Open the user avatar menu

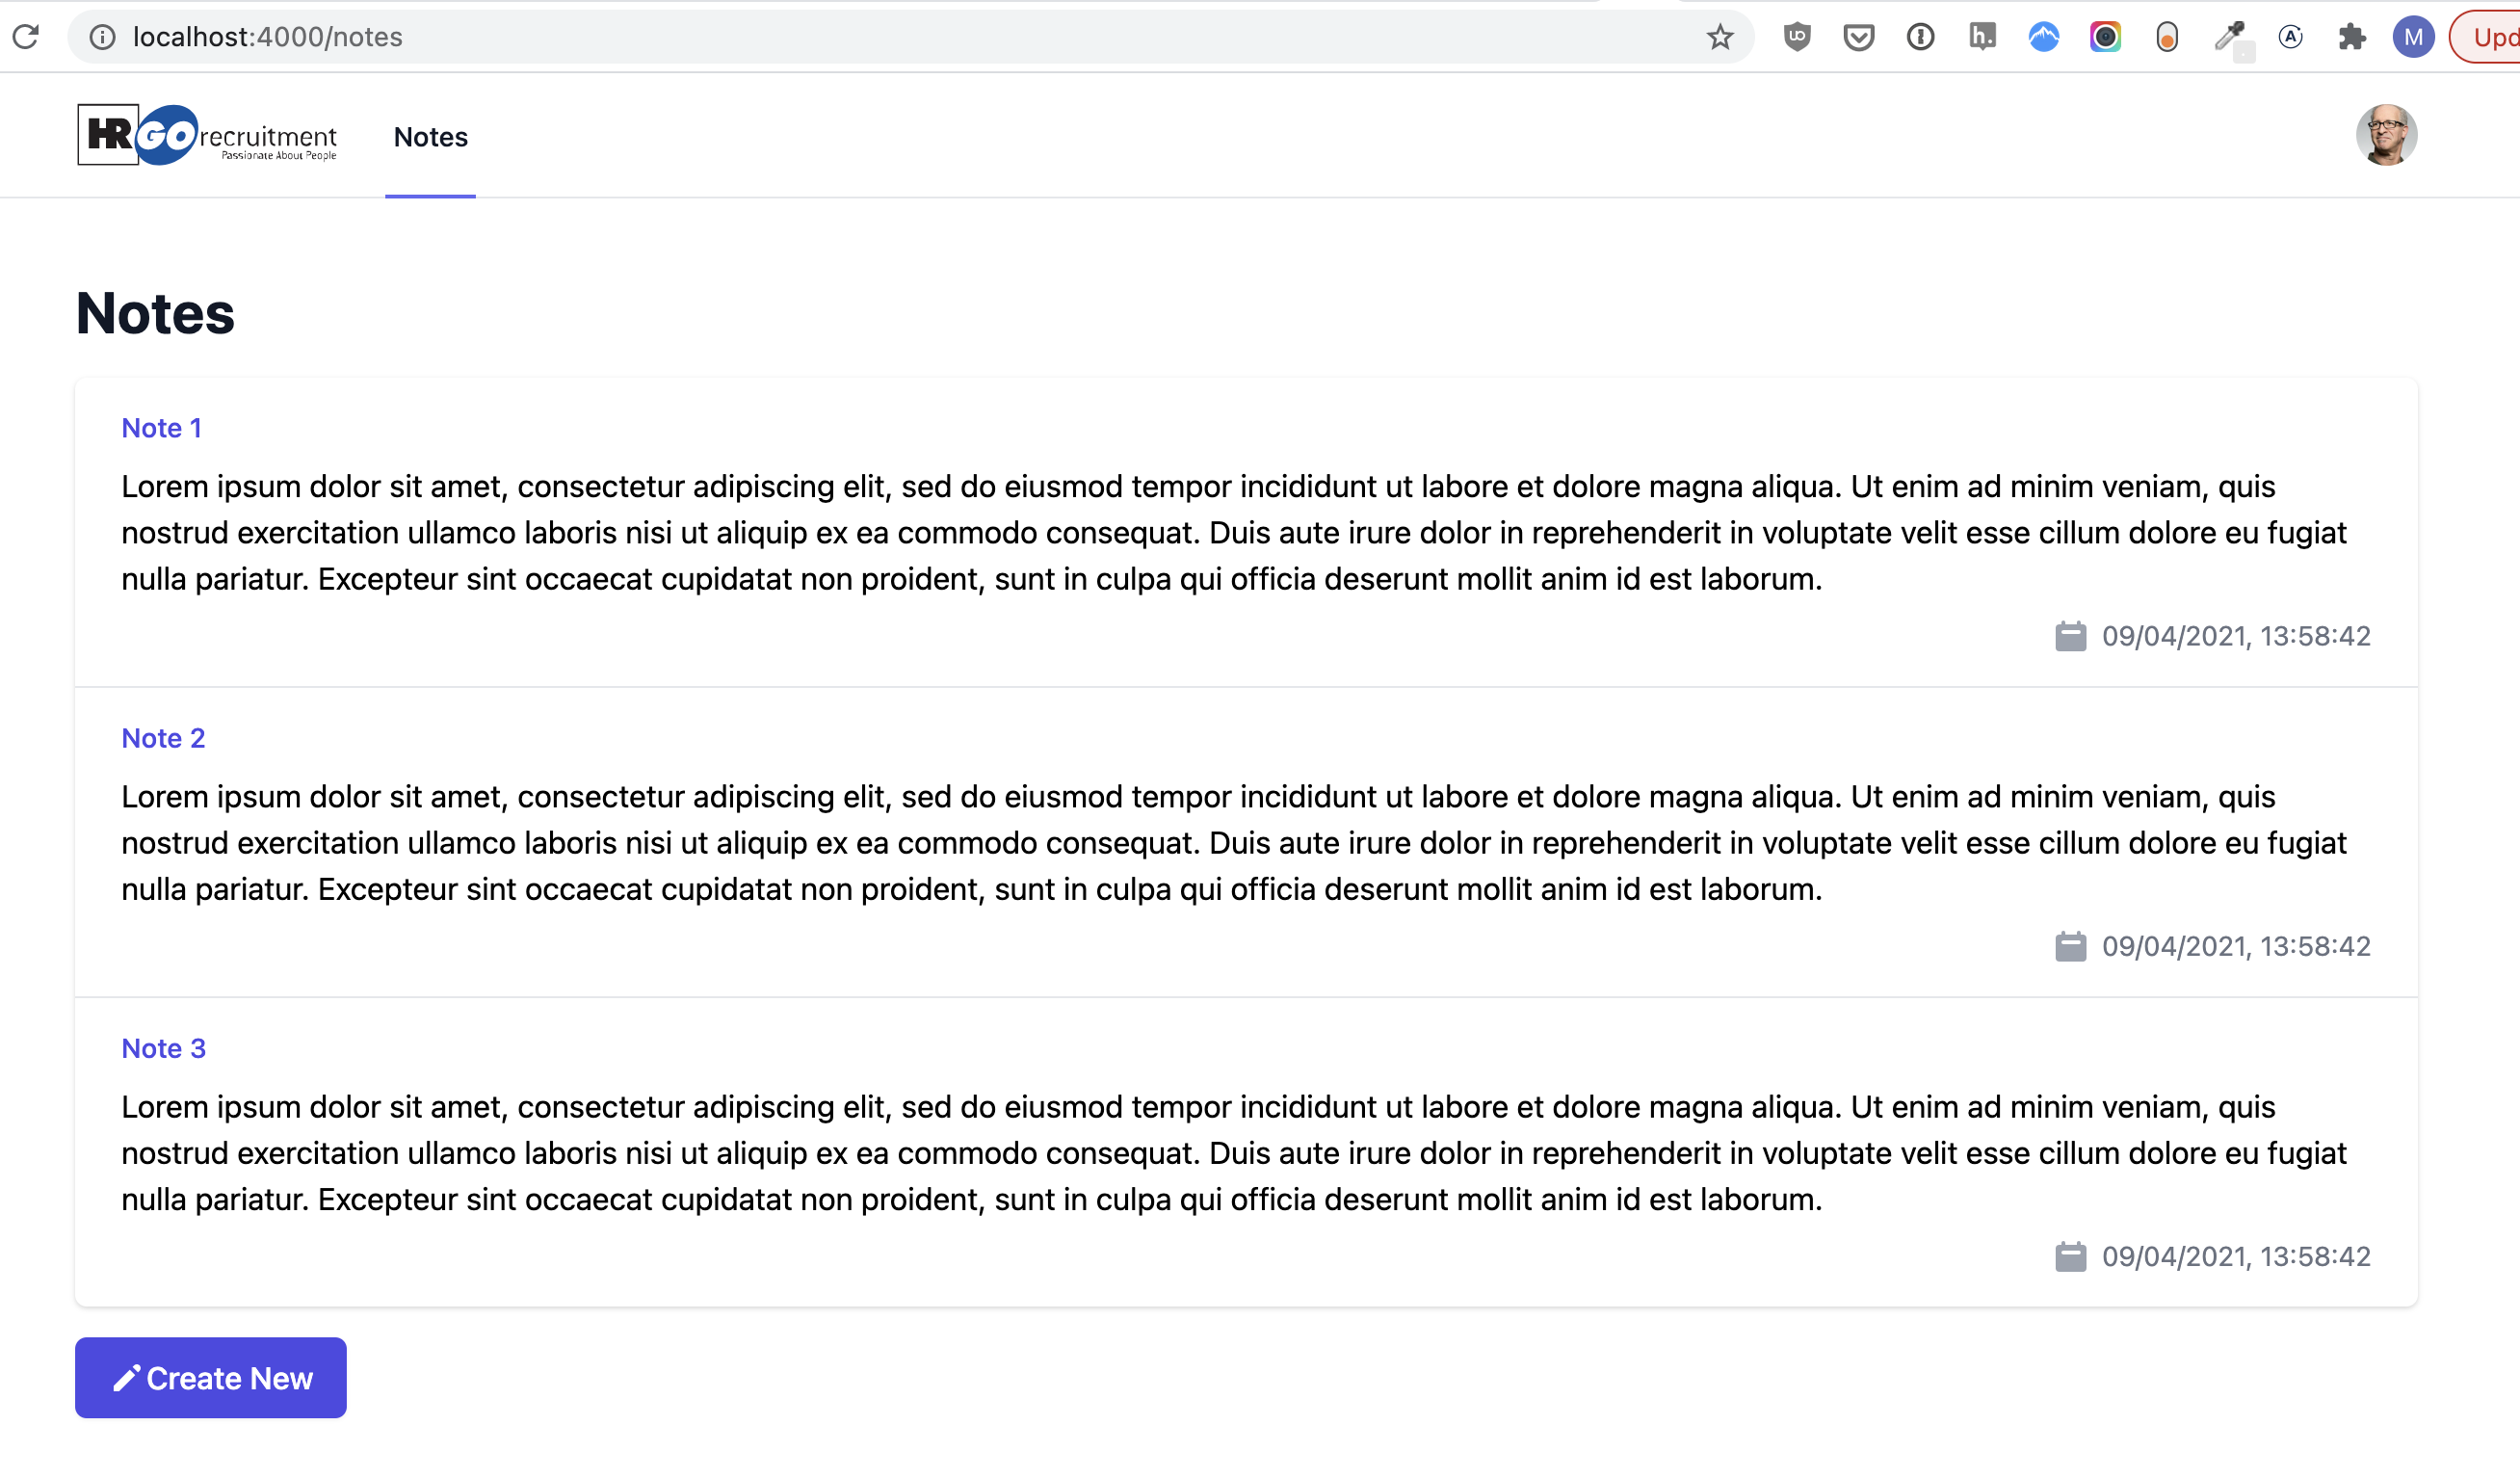tap(2386, 135)
